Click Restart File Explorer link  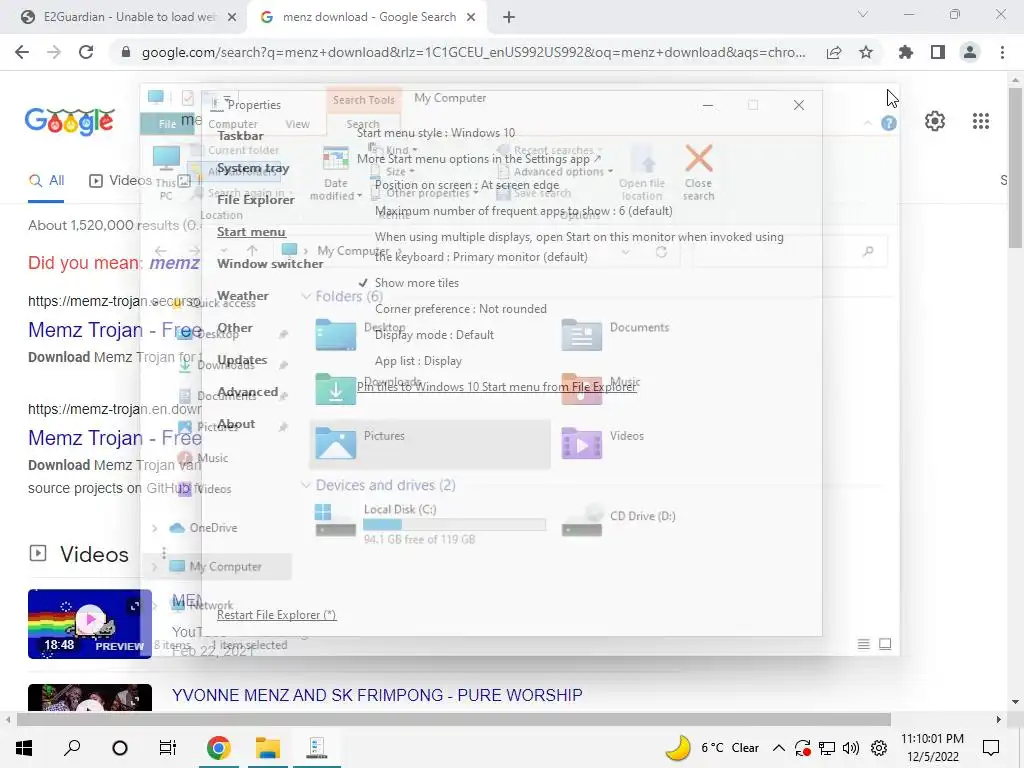[276, 615]
